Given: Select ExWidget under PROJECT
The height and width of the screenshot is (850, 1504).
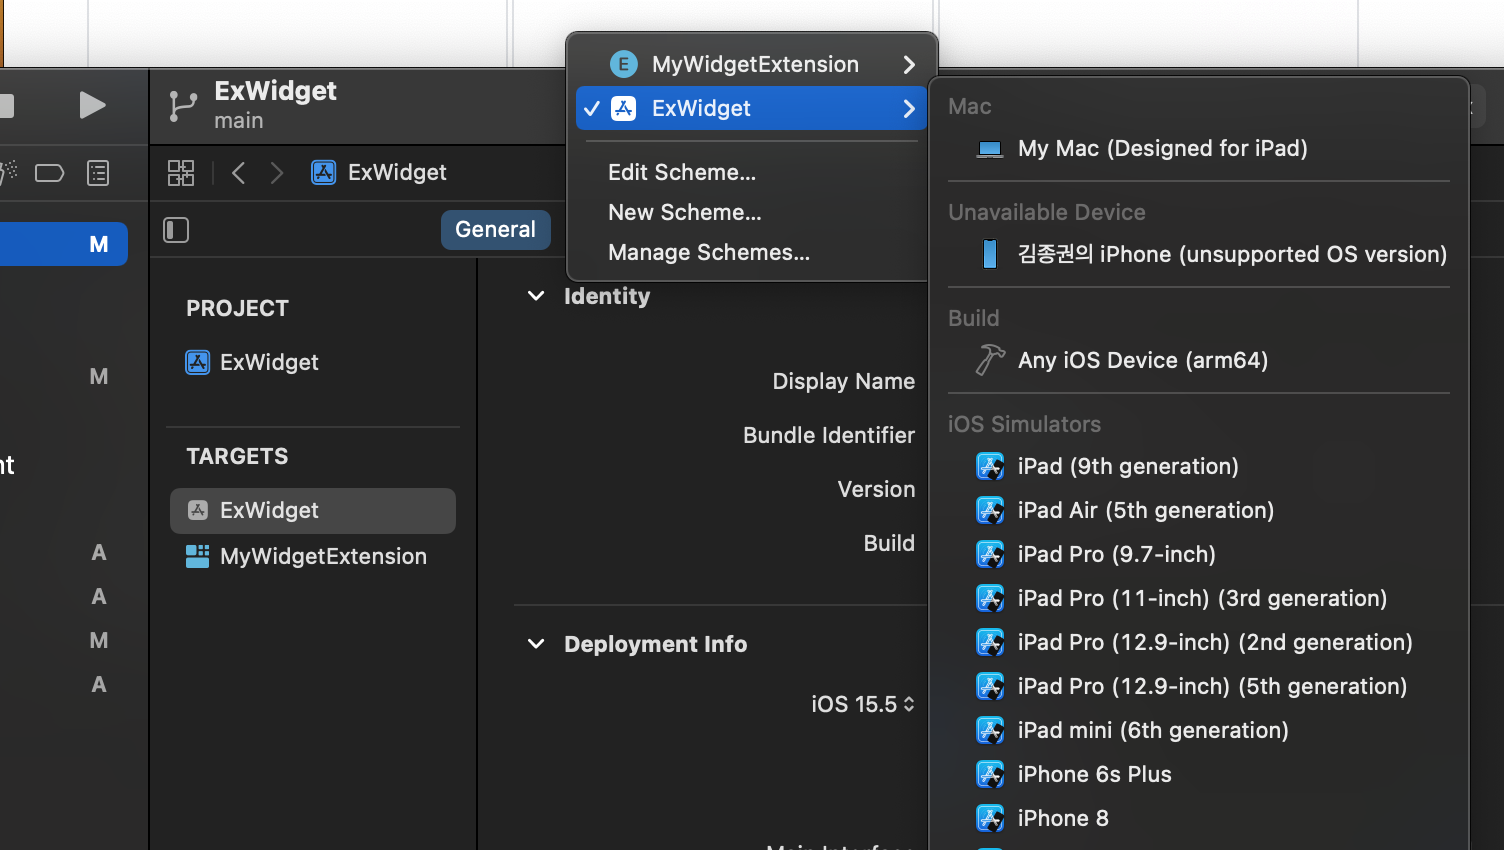Looking at the screenshot, I should coord(252,362).
